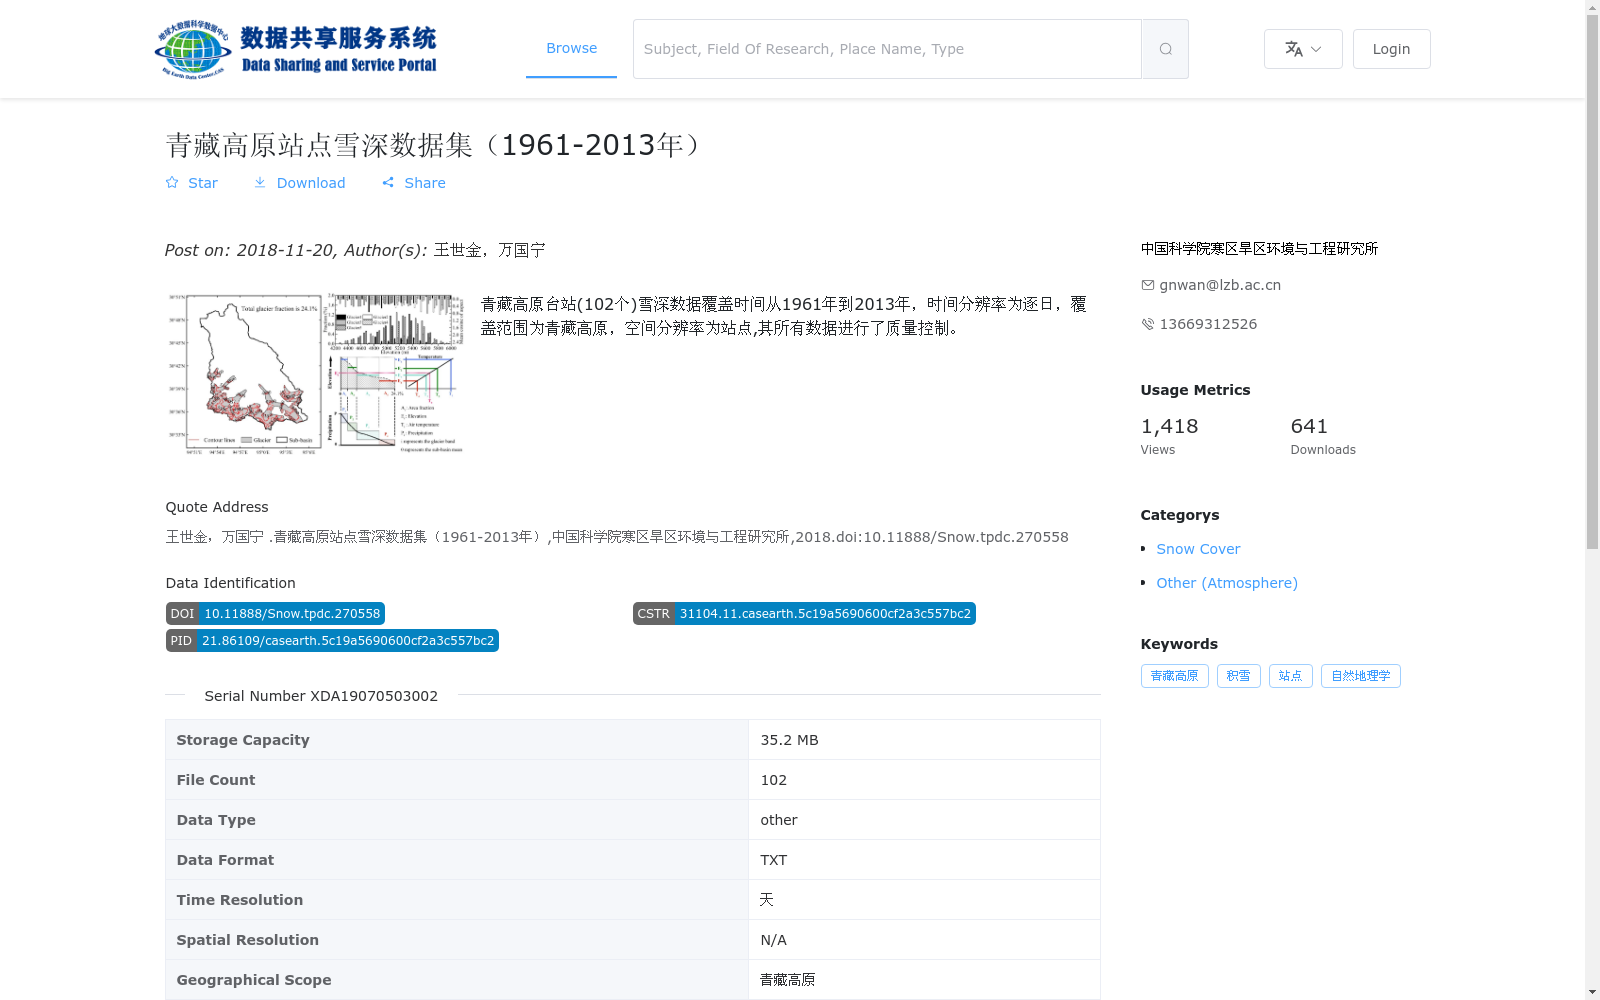The width and height of the screenshot is (1600, 1000).
Task: Click the page vertical scrollbar thumb
Action: click(x=1592, y=282)
